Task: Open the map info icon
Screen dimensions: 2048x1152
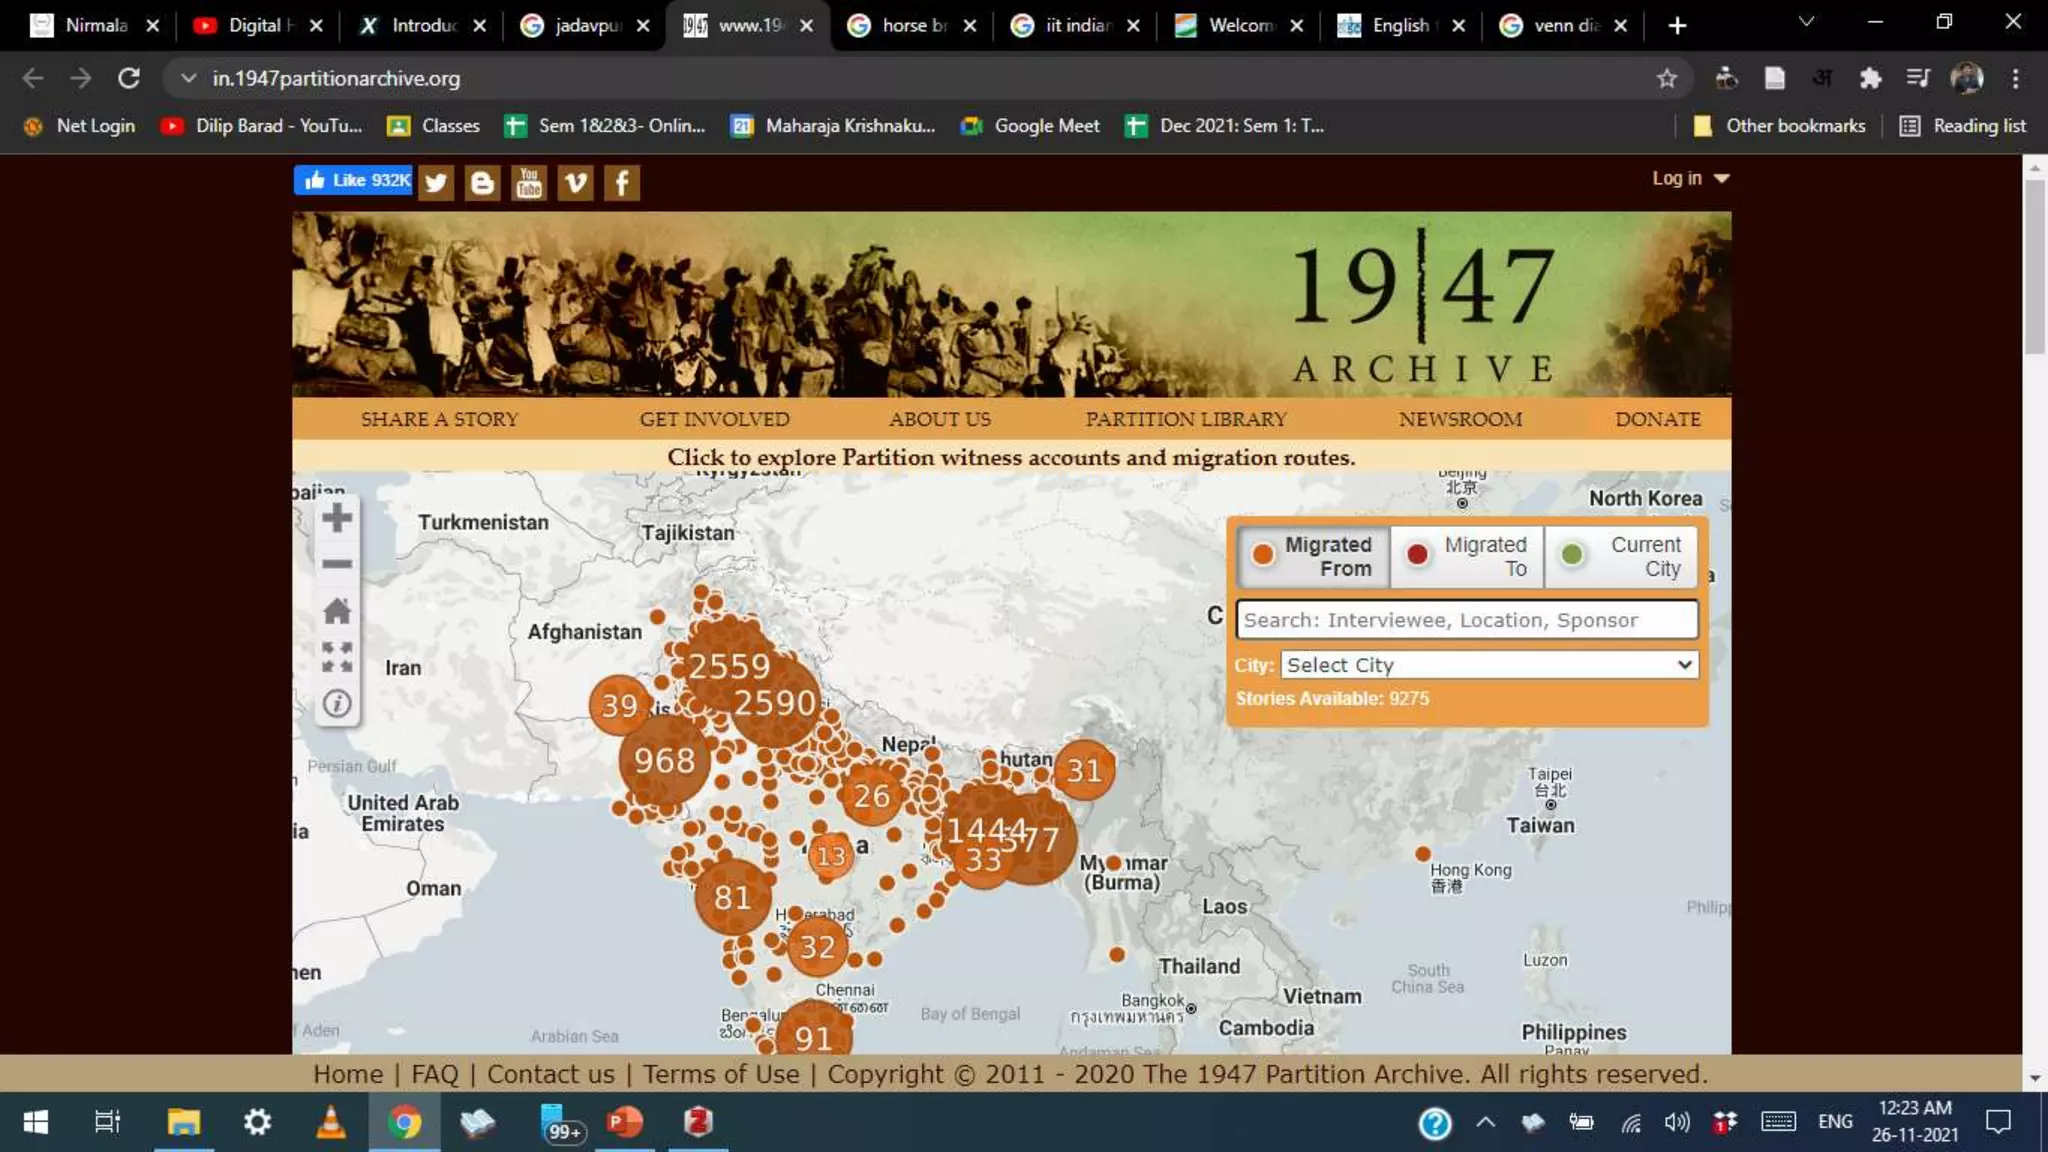Action: (337, 704)
